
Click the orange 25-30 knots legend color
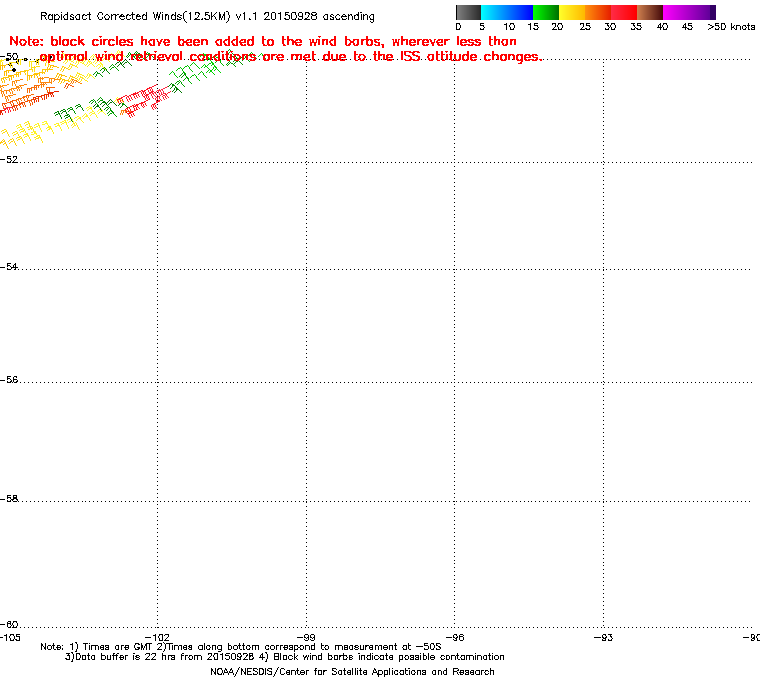tap(598, 12)
